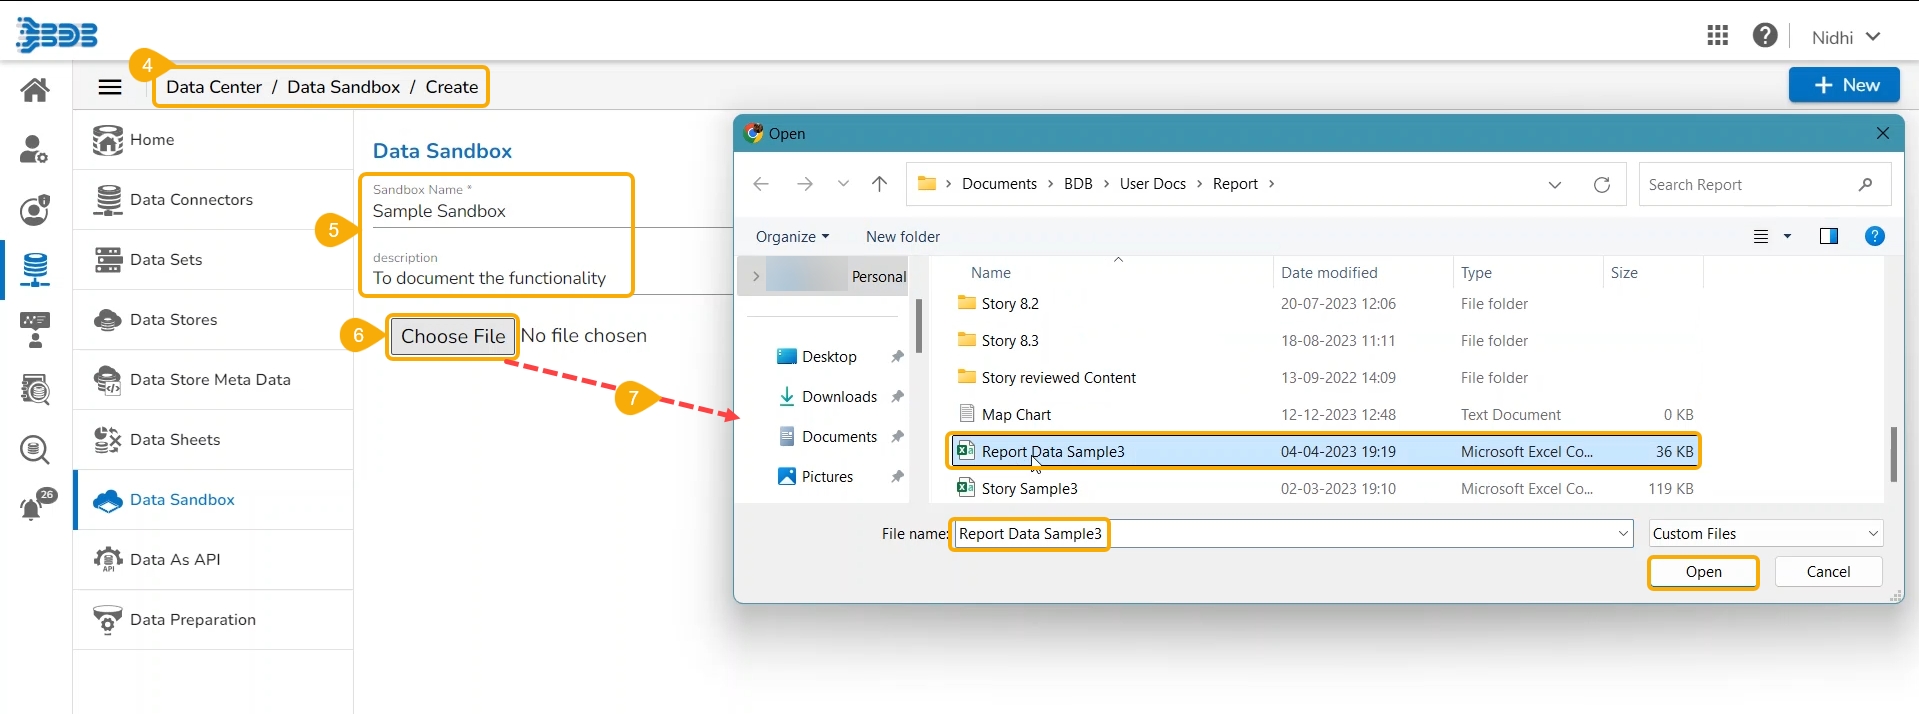Click the Choose File button

tap(453, 337)
